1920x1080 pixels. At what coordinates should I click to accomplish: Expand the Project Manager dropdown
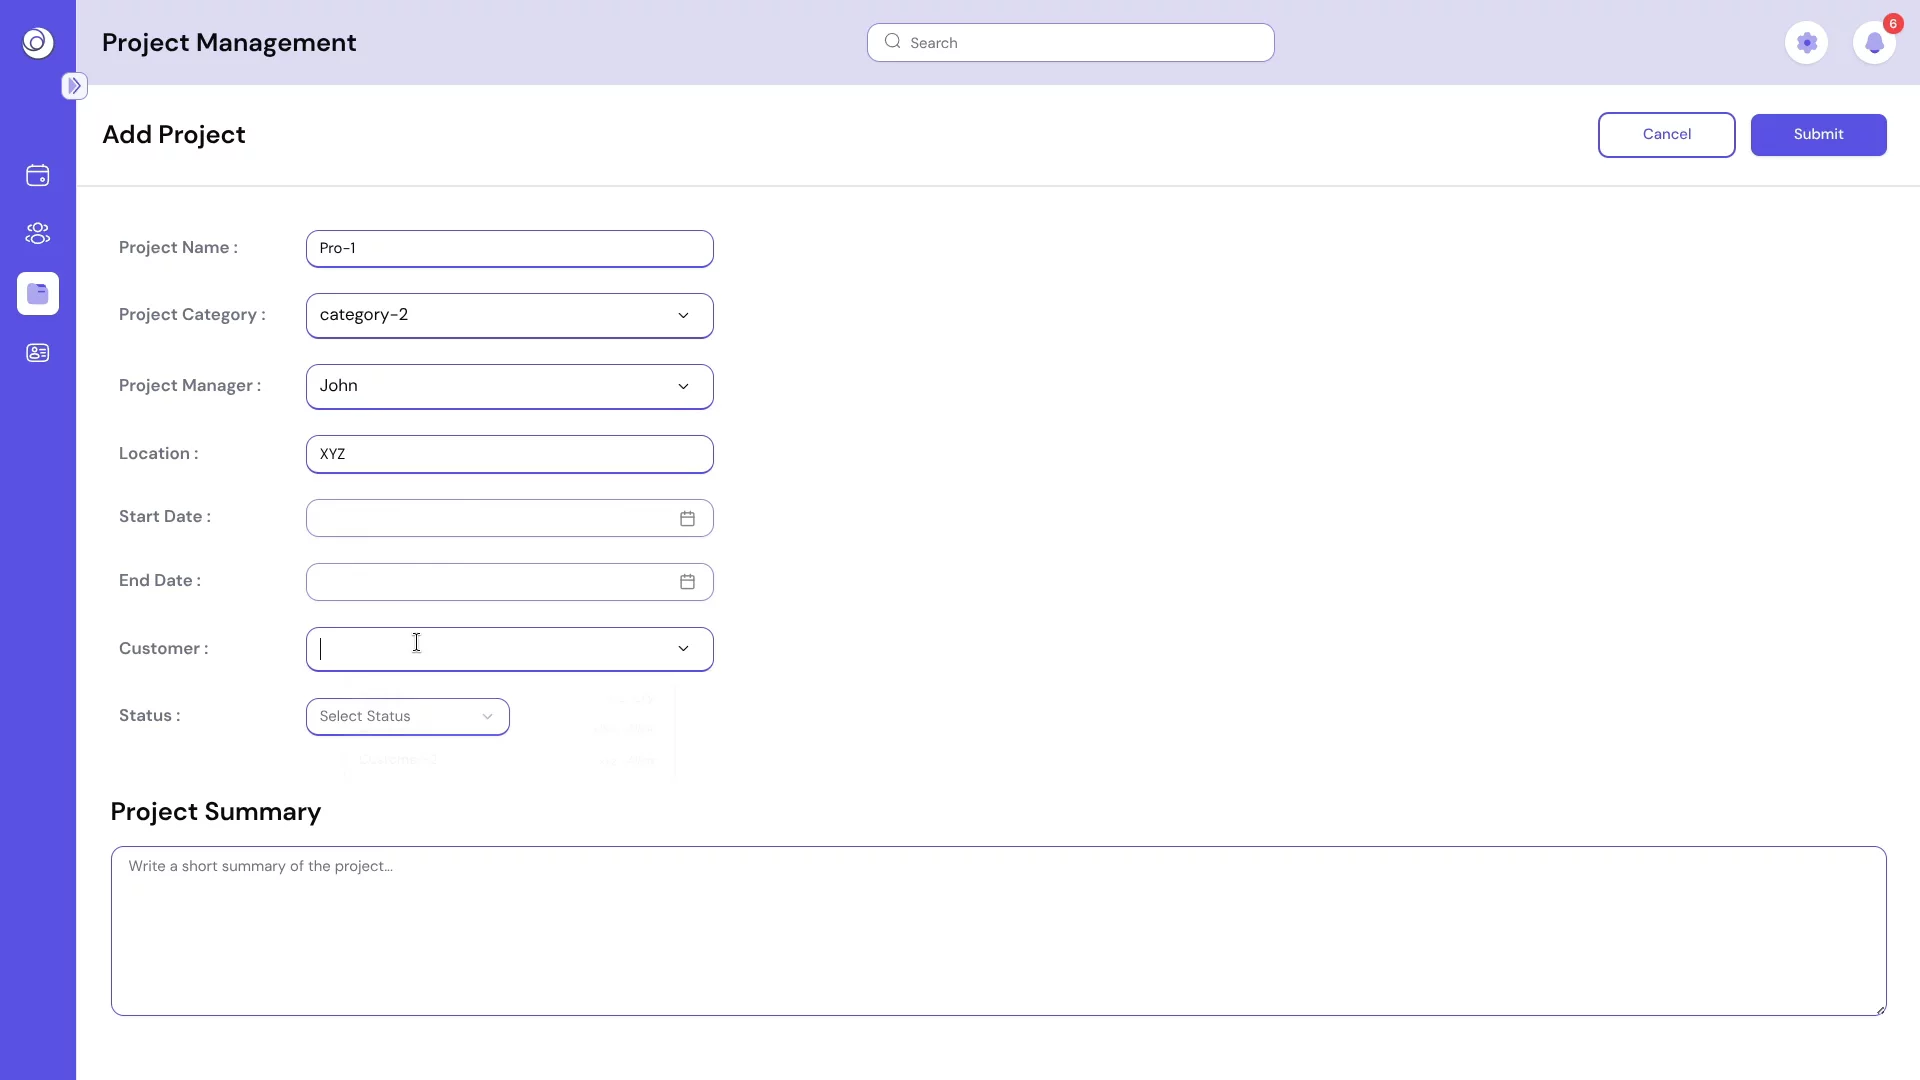(x=510, y=387)
